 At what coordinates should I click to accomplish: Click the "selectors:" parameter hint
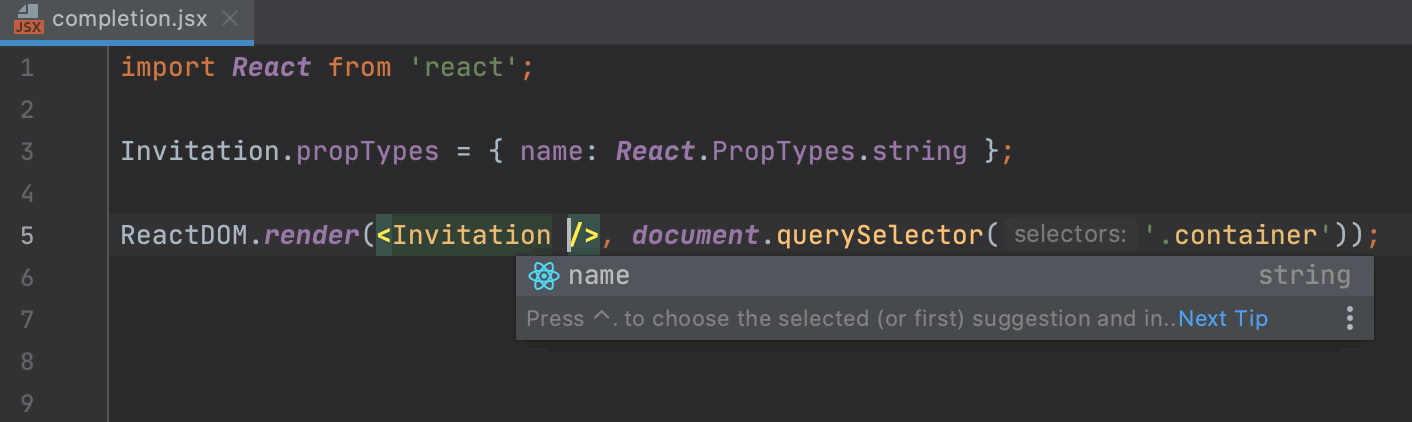(x=1069, y=236)
